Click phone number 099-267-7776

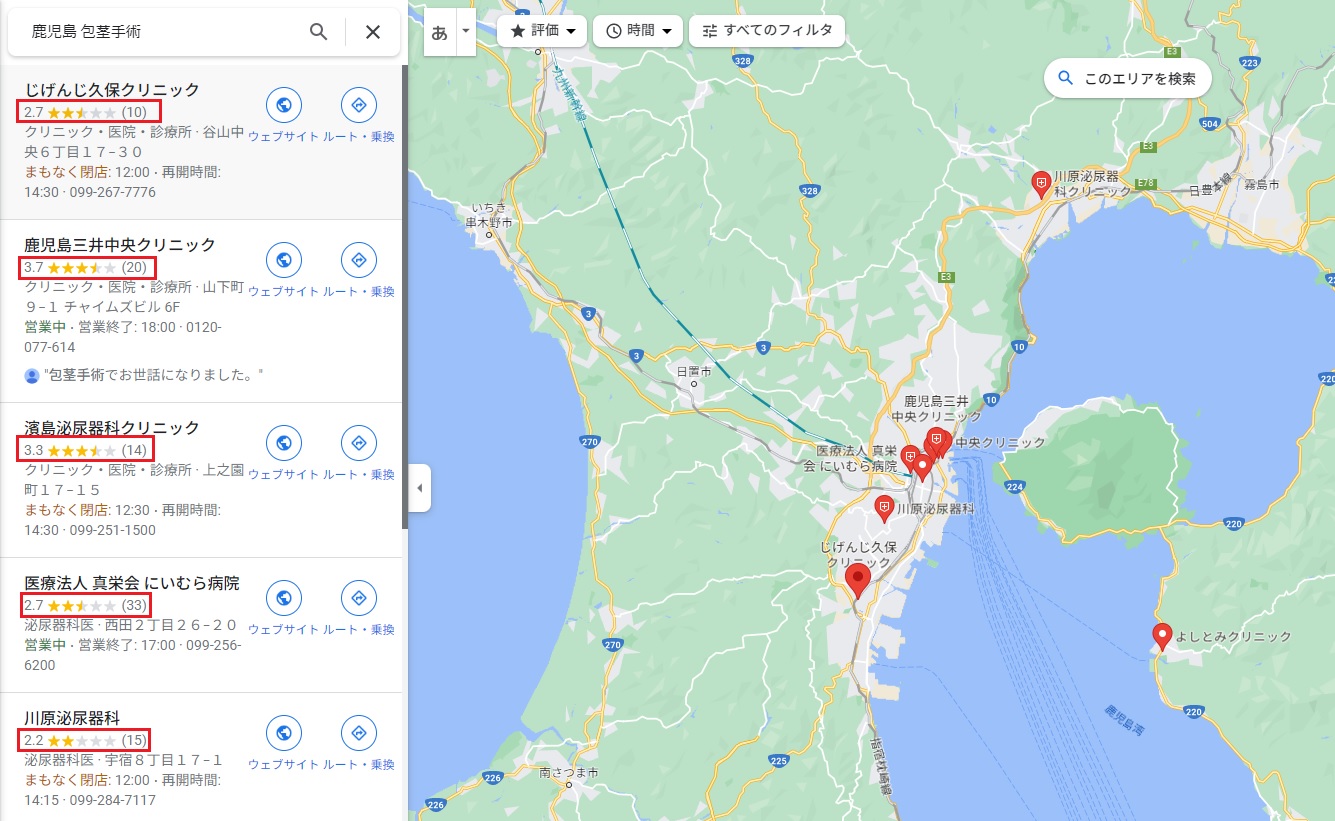[x=115, y=192]
